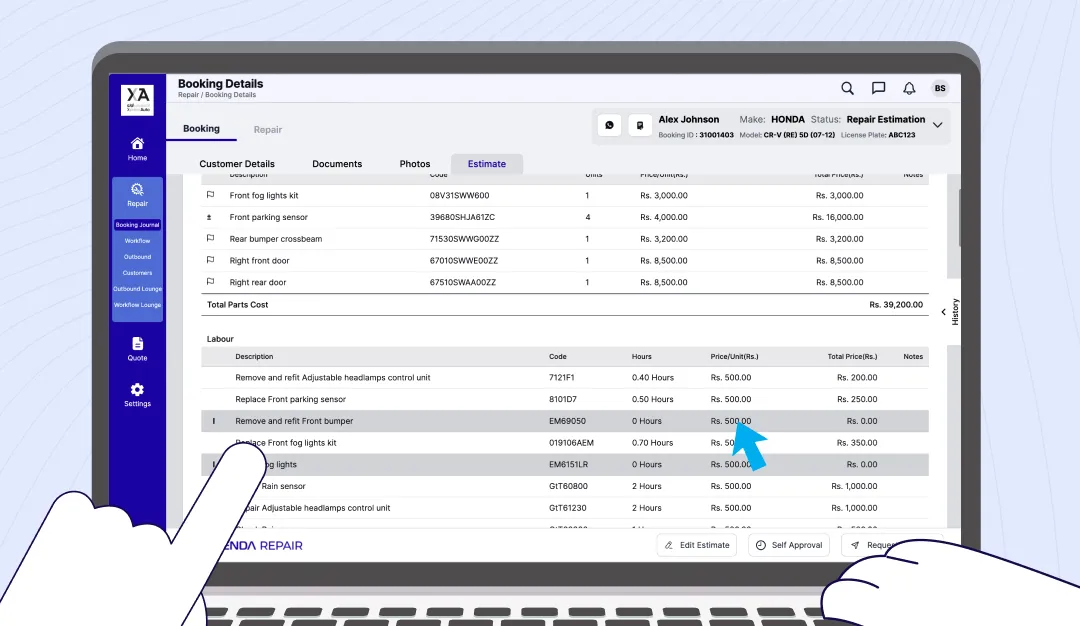Select labour code 7121F1
Viewport: 1080px width, 626px height.
(561, 377)
